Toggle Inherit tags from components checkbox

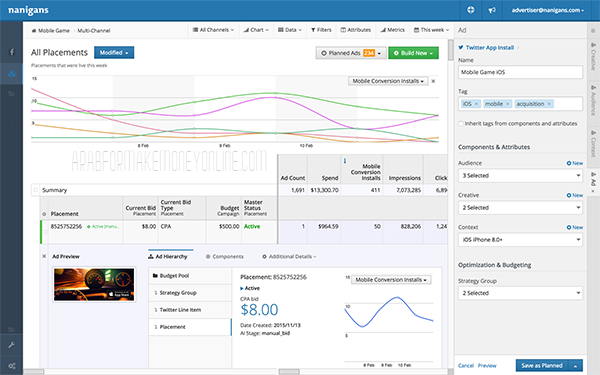point(461,124)
